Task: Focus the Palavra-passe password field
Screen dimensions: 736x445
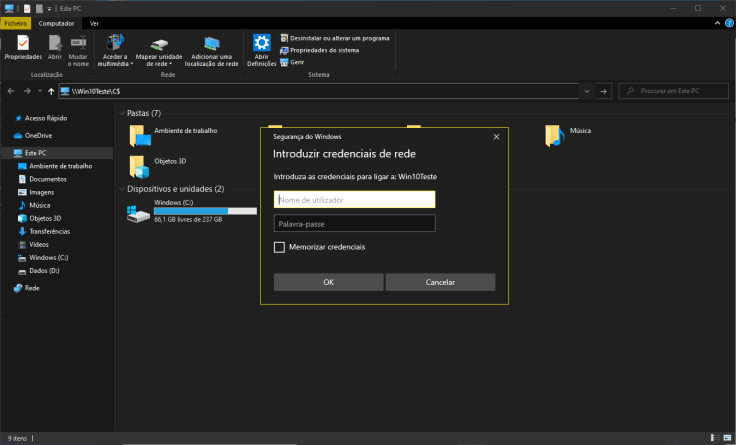Action: pos(354,223)
